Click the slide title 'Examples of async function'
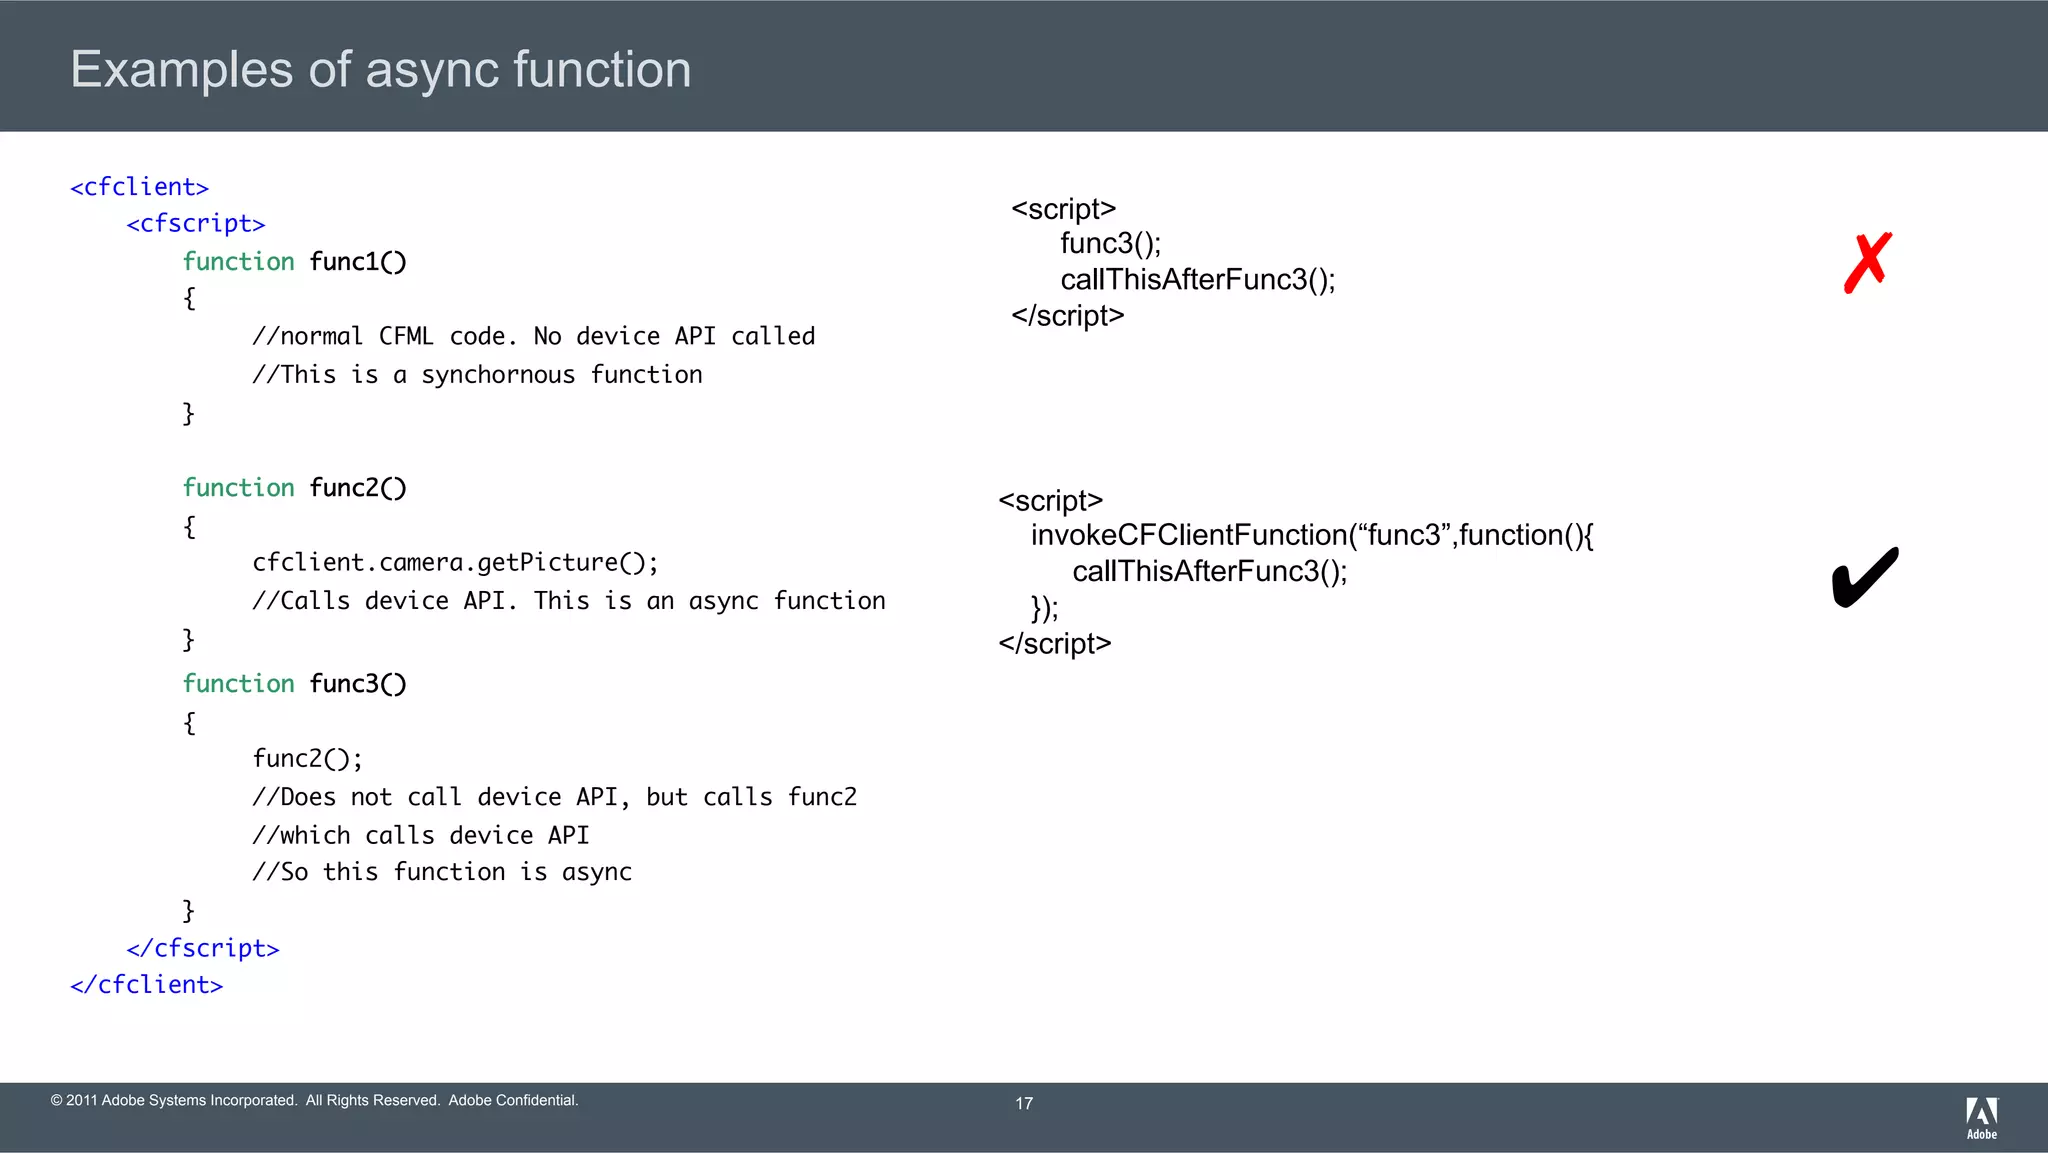The image size is (2048, 1153). tap(380, 69)
